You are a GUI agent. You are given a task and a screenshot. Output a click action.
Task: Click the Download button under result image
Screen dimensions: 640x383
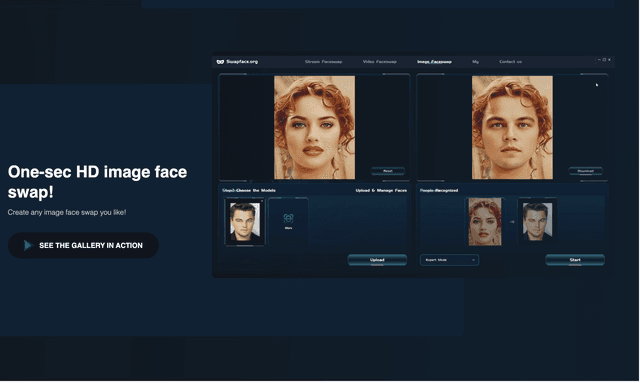pyautogui.click(x=585, y=171)
